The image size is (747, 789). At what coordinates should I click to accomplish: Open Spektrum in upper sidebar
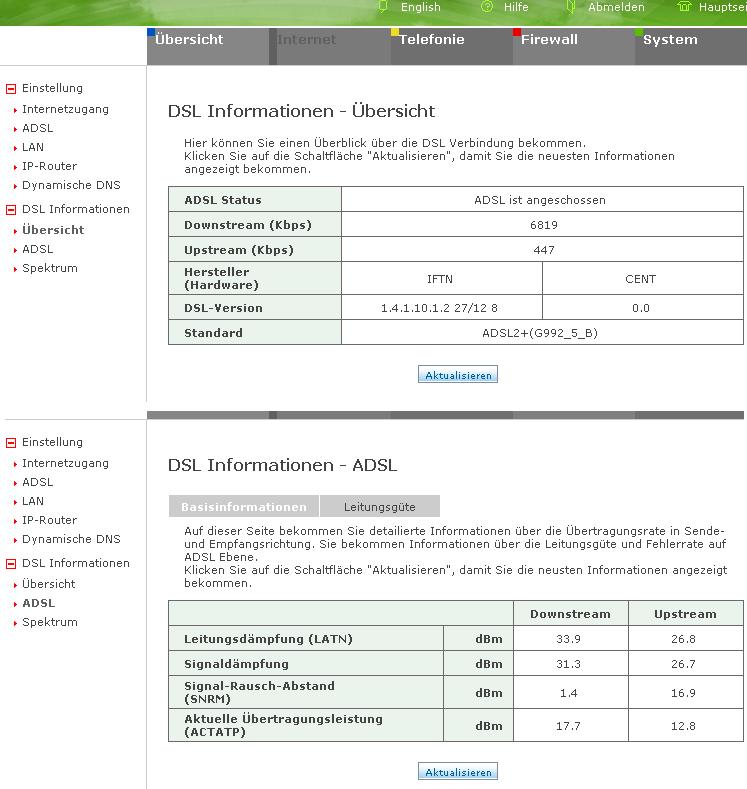pos(49,268)
